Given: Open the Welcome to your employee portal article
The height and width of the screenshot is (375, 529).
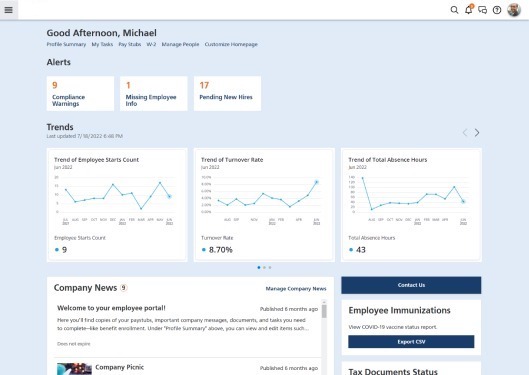Looking at the screenshot, I should (x=111, y=308).
